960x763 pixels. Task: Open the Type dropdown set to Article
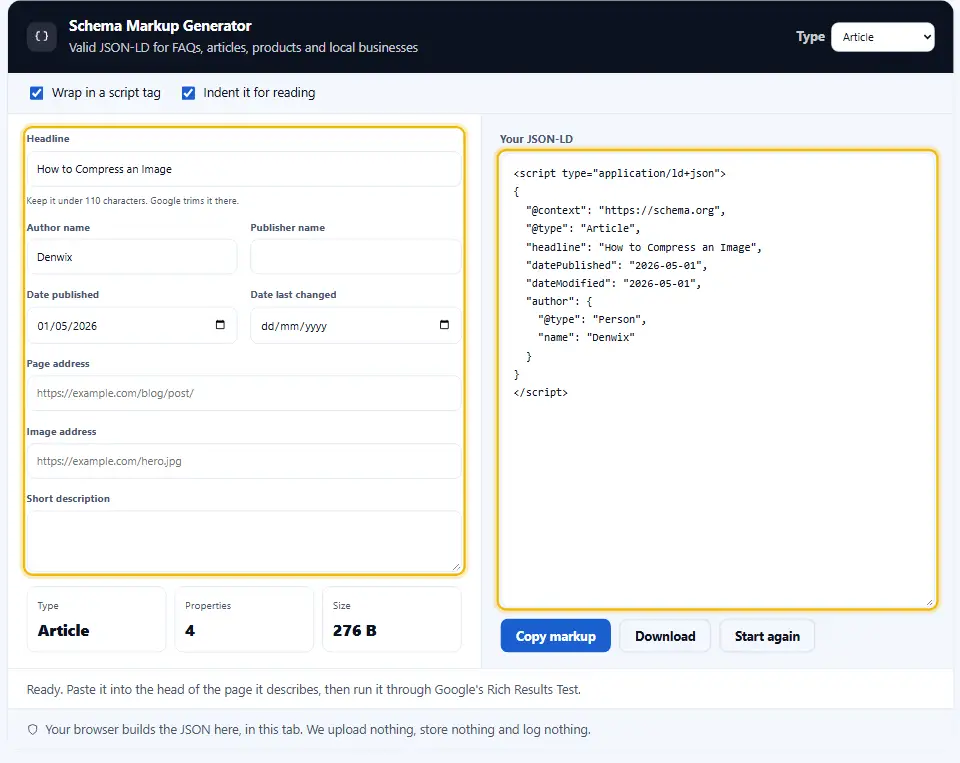coord(883,37)
